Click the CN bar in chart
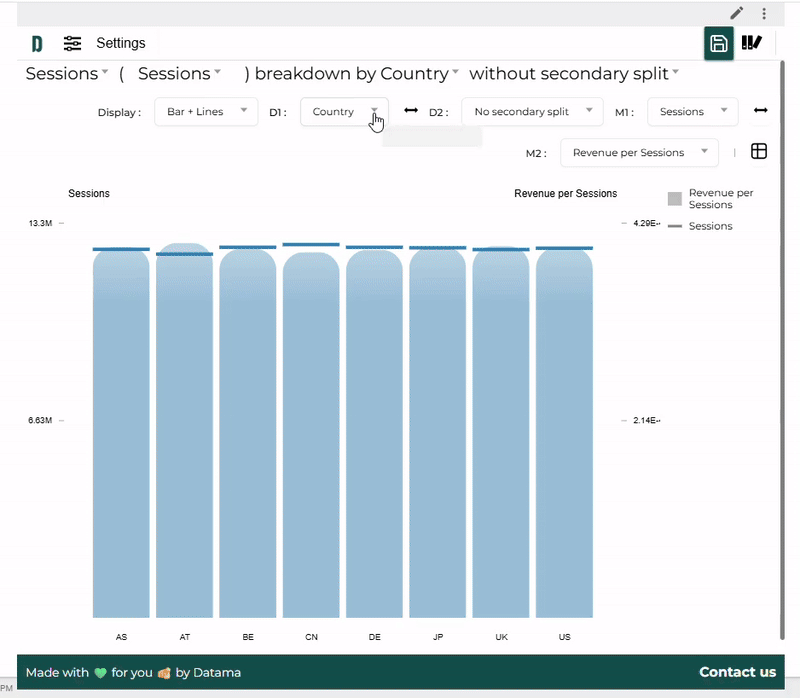 311,435
